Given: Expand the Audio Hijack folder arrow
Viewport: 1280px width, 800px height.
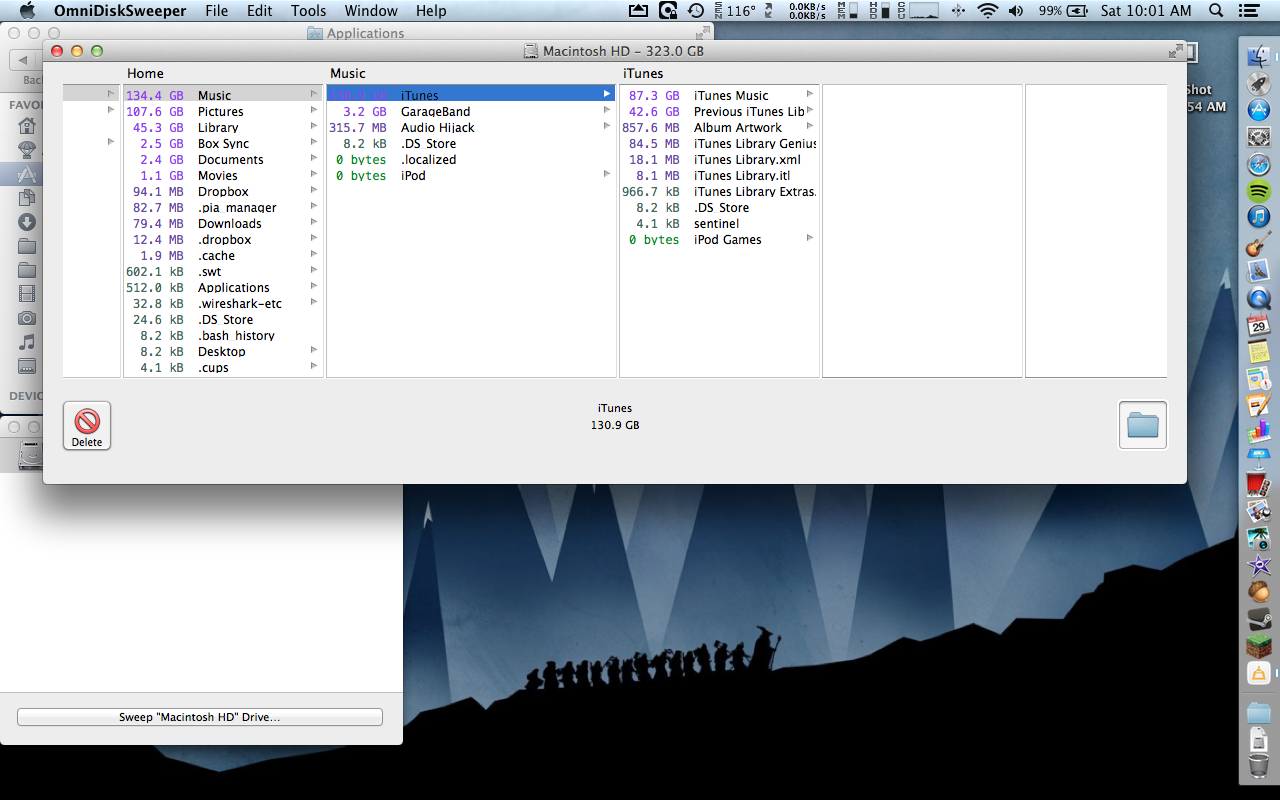Looking at the screenshot, I should (607, 126).
